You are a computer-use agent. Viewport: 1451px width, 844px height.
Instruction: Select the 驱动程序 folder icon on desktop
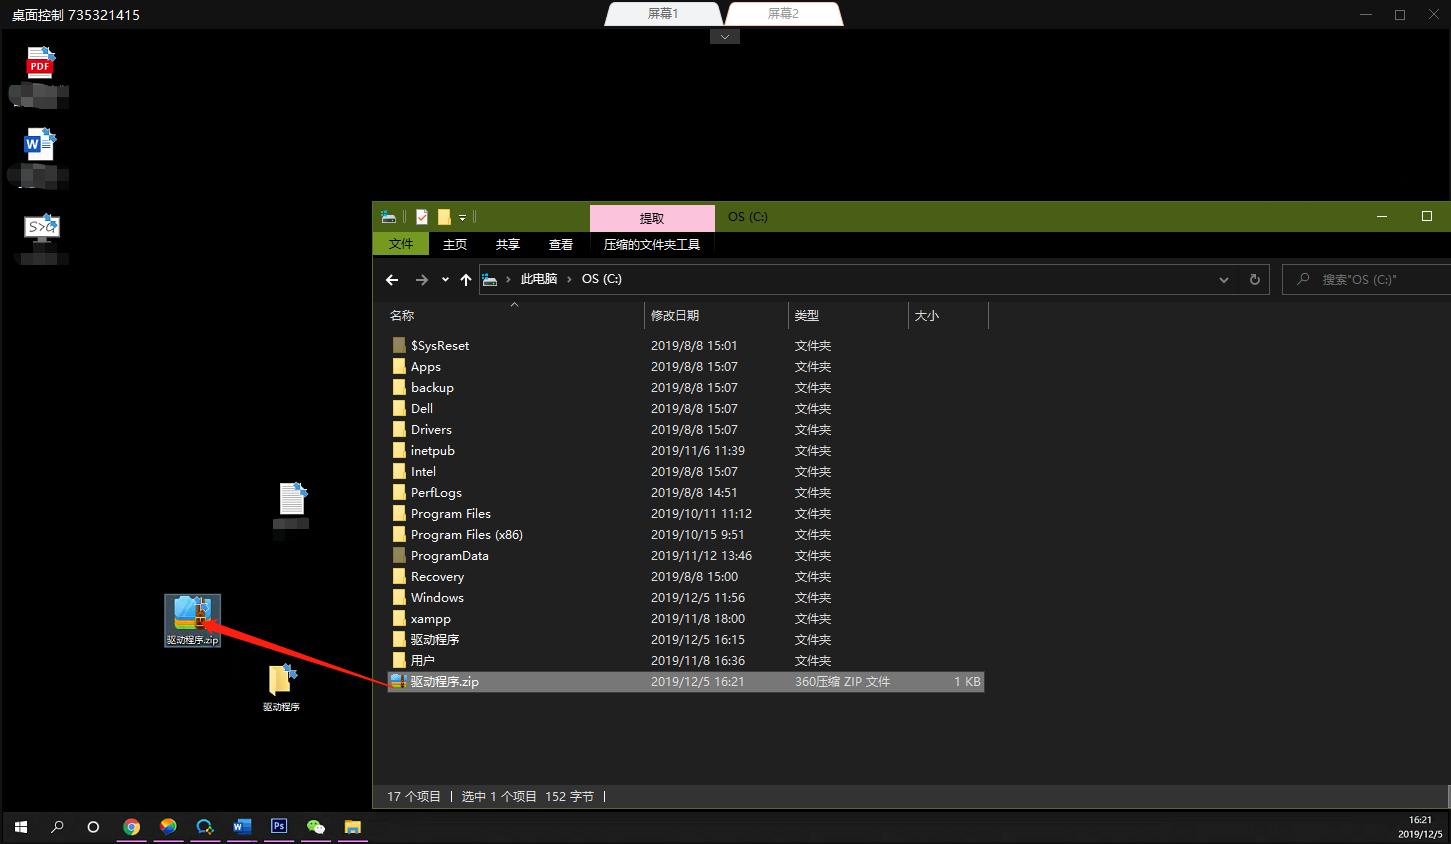[x=281, y=688]
